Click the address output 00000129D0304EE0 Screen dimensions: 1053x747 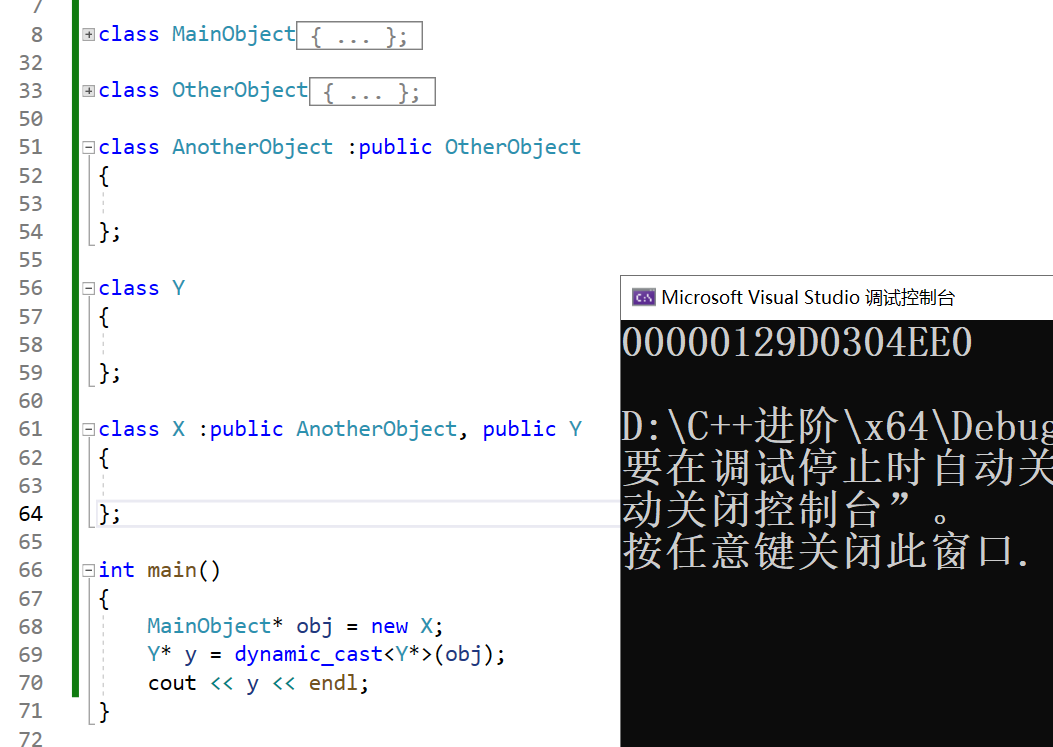tap(797, 342)
